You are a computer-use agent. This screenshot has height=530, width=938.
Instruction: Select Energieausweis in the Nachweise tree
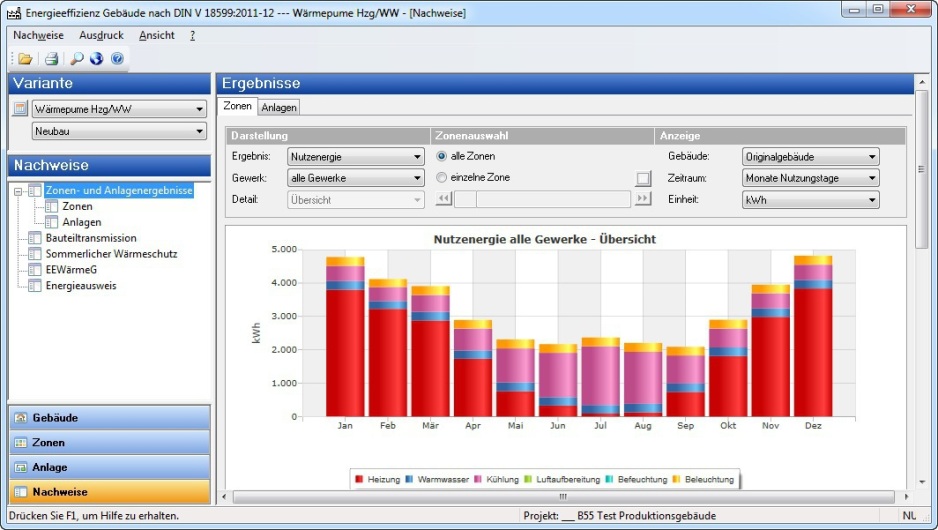[x=81, y=286]
